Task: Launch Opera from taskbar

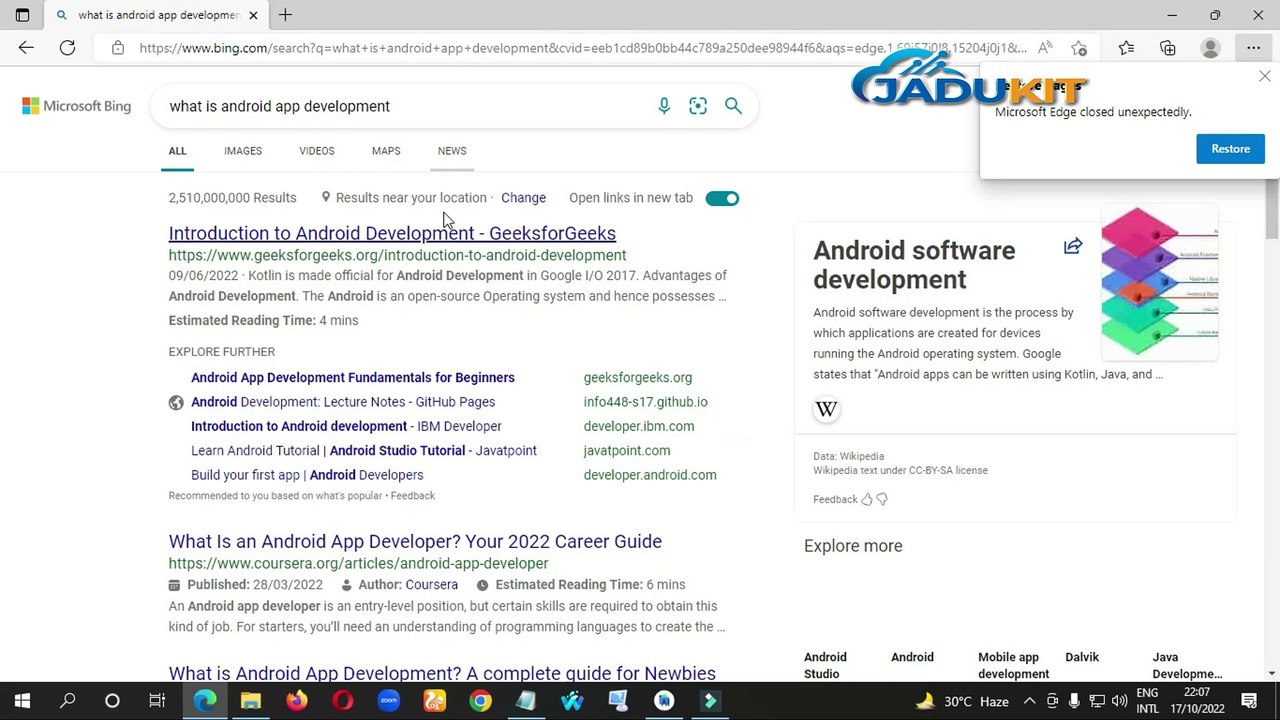Action: tap(343, 701)
